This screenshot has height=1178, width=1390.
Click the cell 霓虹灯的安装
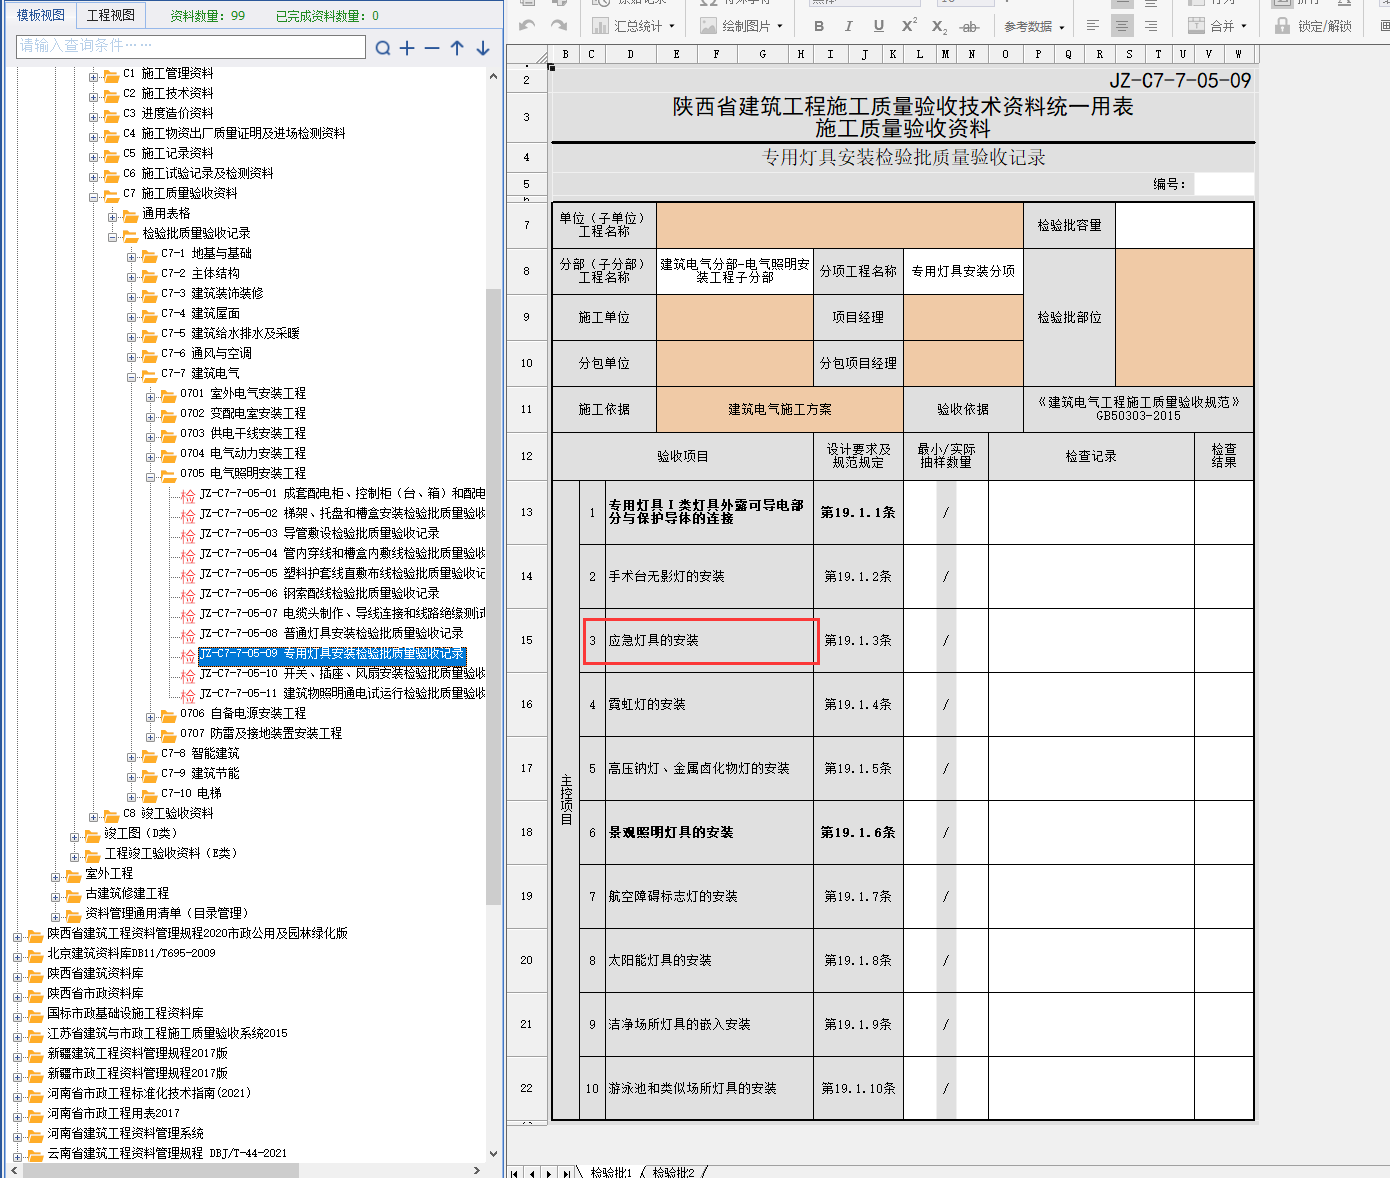(709, 704)
